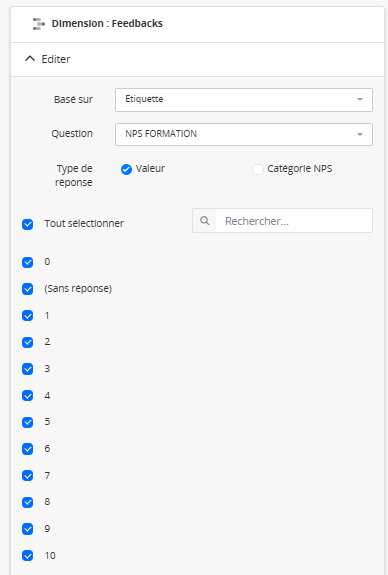Click the dropdown arrow of Etiquette field

pyautogui.click(x=360, y=99)
